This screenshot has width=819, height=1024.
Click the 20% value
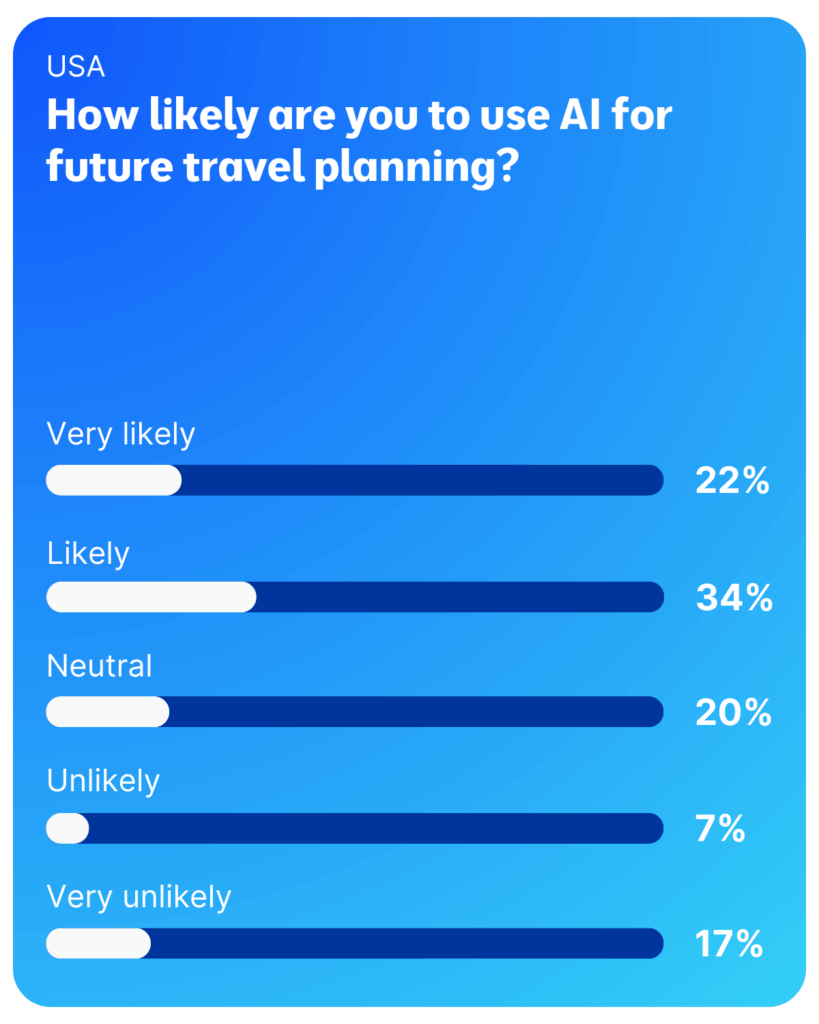[x=733, y=713]
